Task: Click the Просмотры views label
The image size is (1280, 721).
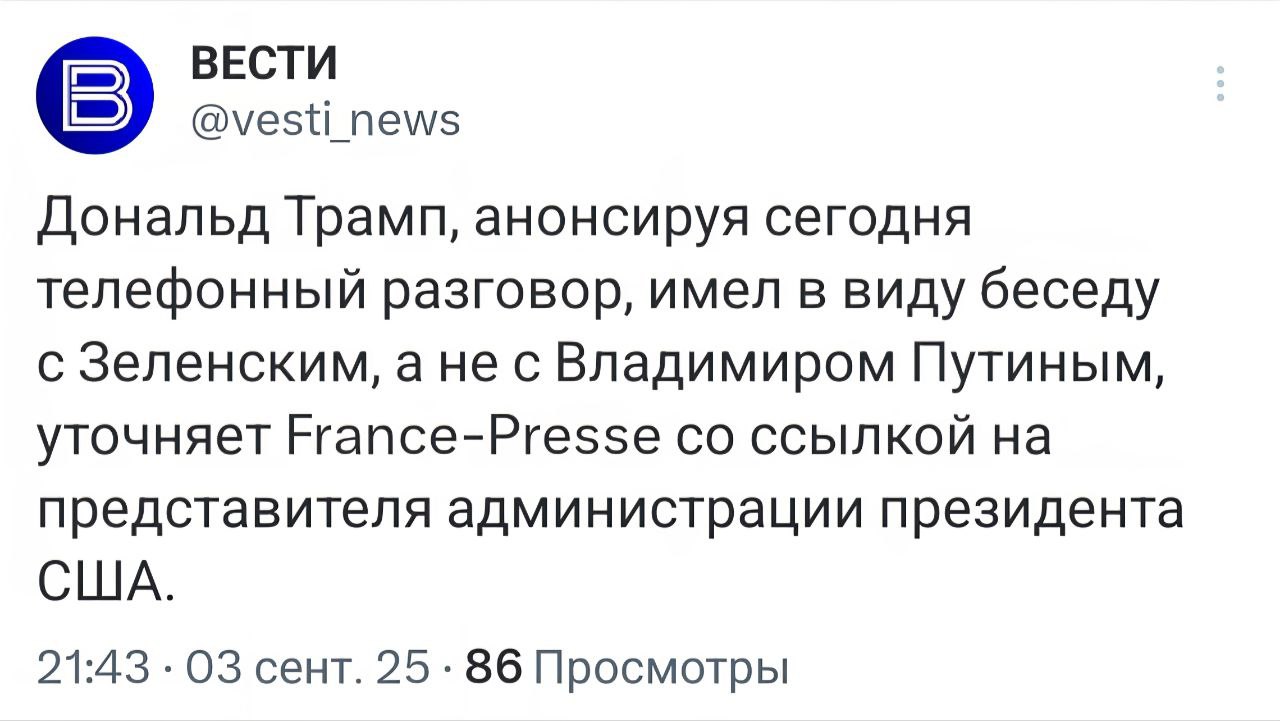Action: point(662,667)
